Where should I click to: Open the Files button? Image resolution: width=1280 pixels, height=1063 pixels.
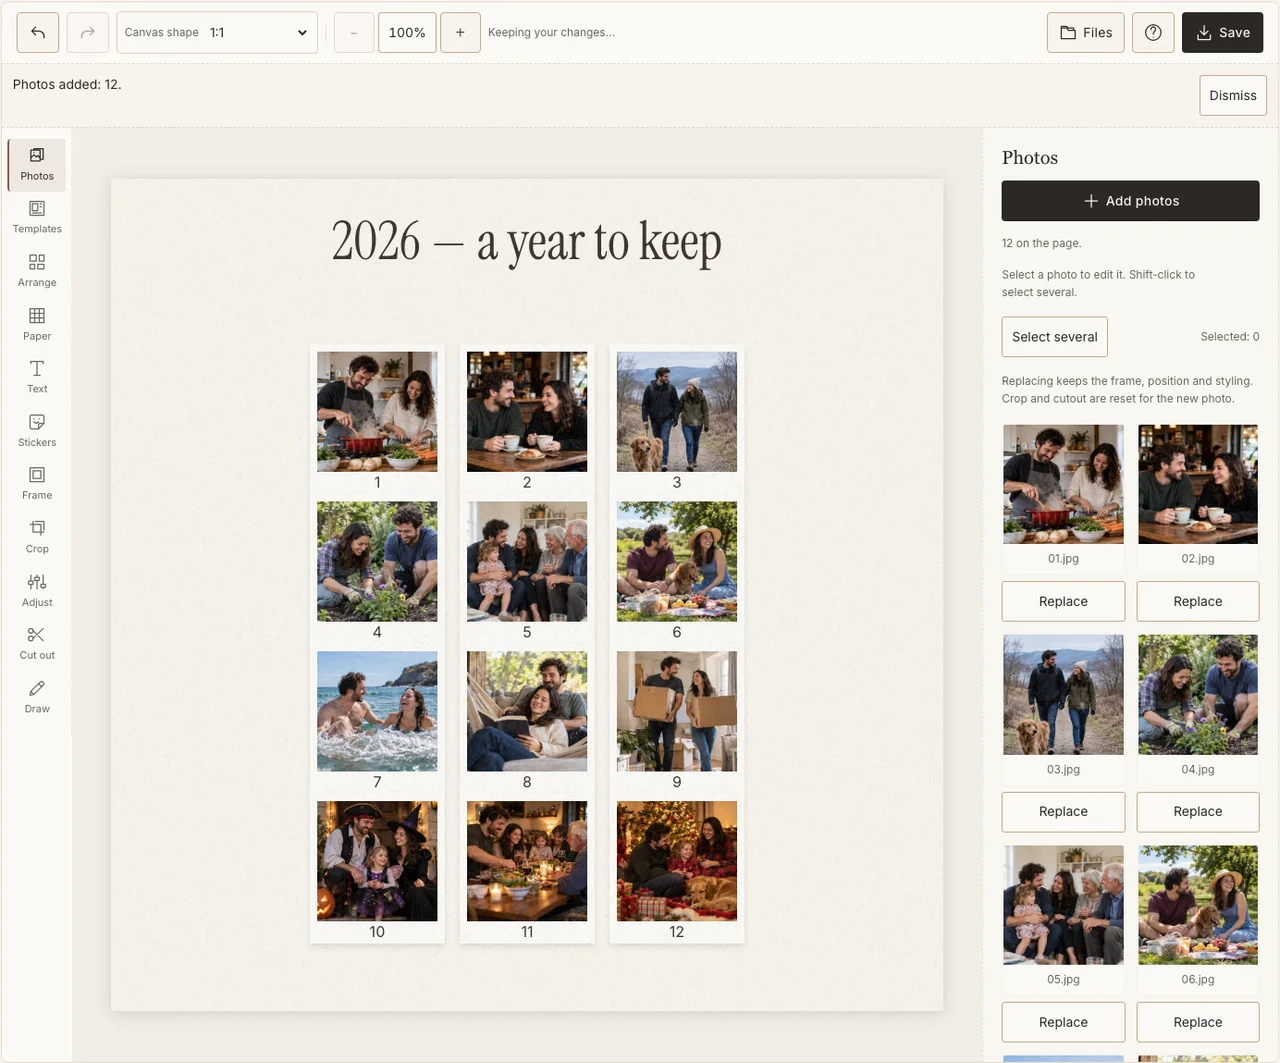1086,33
